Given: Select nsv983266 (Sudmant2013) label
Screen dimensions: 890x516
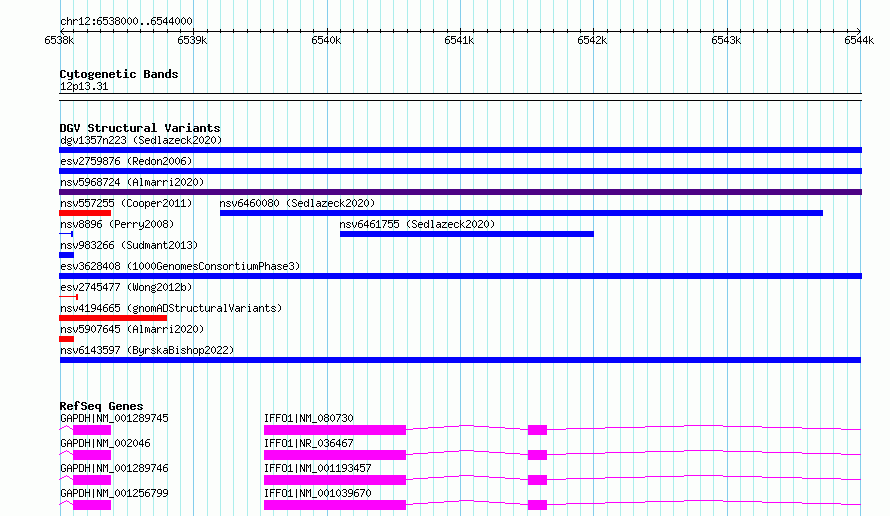Looking at the screenshot, I should click(129, 245).
